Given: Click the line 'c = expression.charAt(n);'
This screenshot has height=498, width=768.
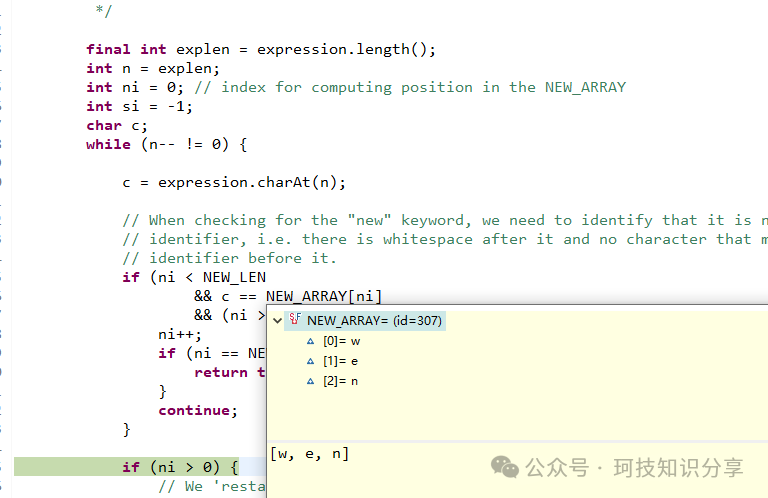Looking at the screenshot, I should click(x=234, y=183).
